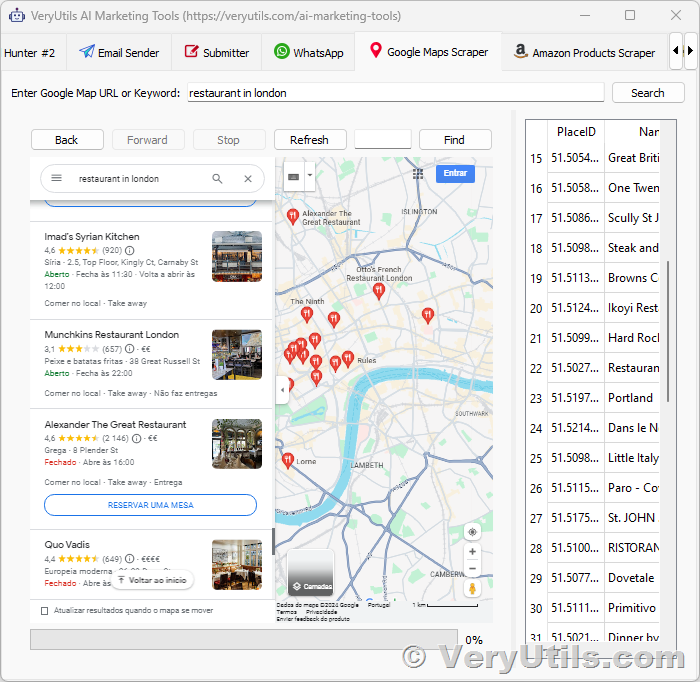The image size is (700, 682).
Task: Switch to the Submitter tab
Action: pyautogui.click(x=217, y=53)
